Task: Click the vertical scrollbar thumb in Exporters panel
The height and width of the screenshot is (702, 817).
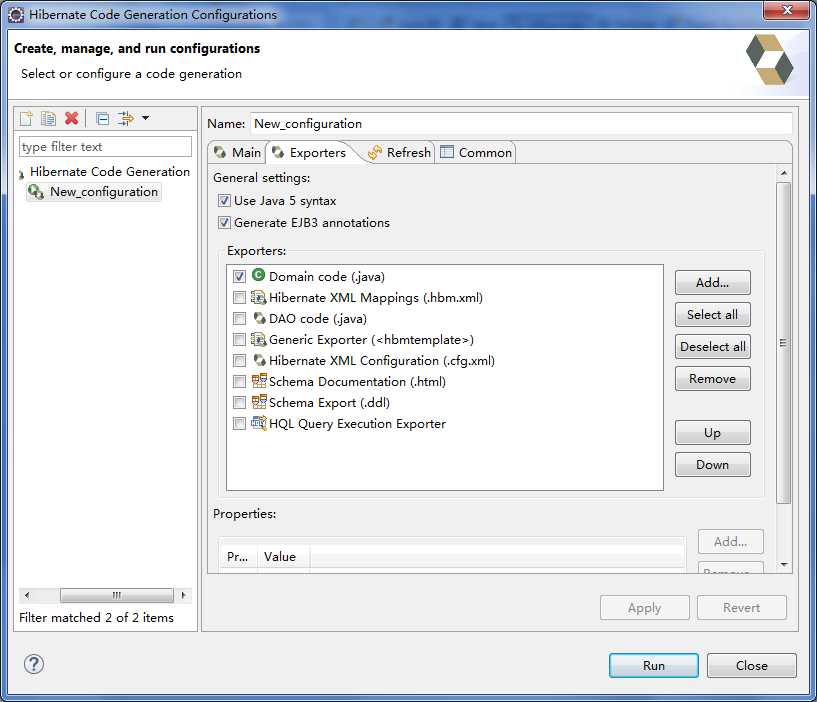Action: (783, 343)
